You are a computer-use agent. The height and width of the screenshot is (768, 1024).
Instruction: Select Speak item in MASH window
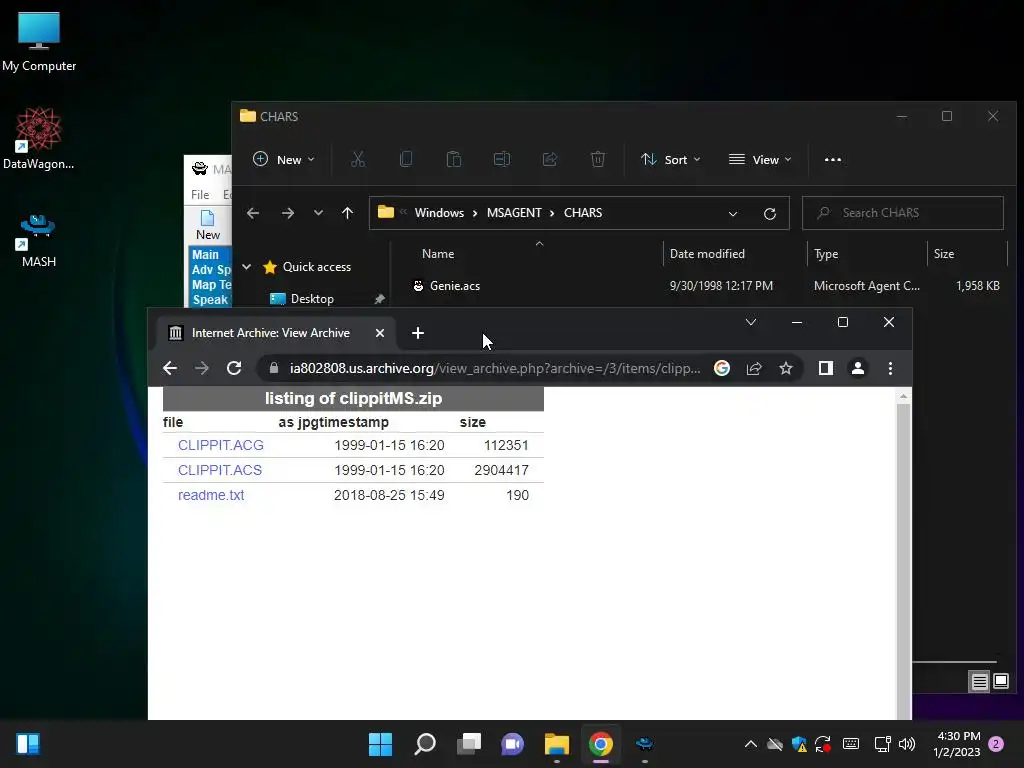pos(210,300)
